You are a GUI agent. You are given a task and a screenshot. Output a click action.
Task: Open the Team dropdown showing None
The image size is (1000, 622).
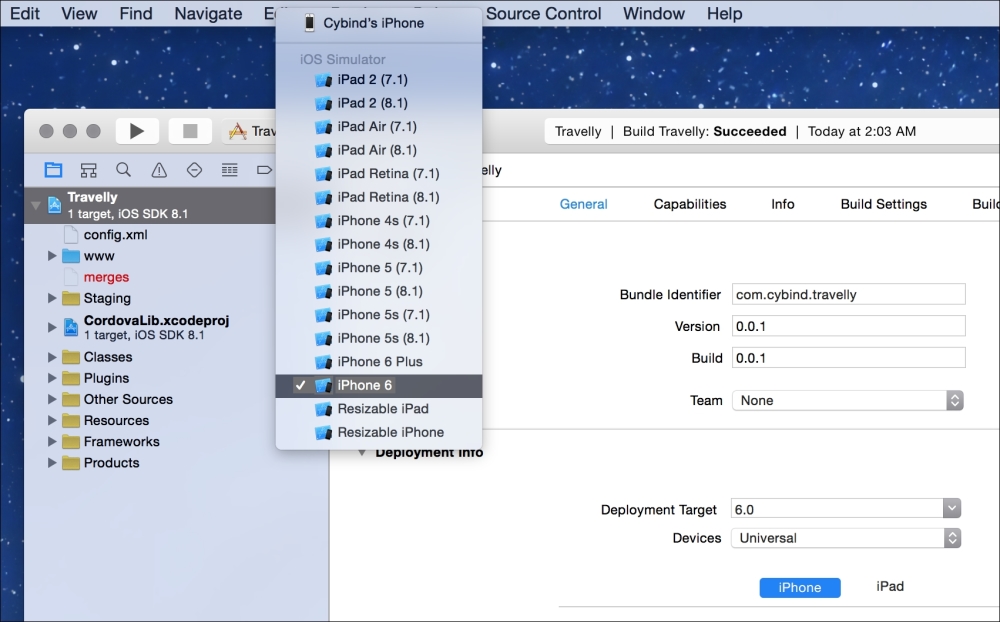846,400
